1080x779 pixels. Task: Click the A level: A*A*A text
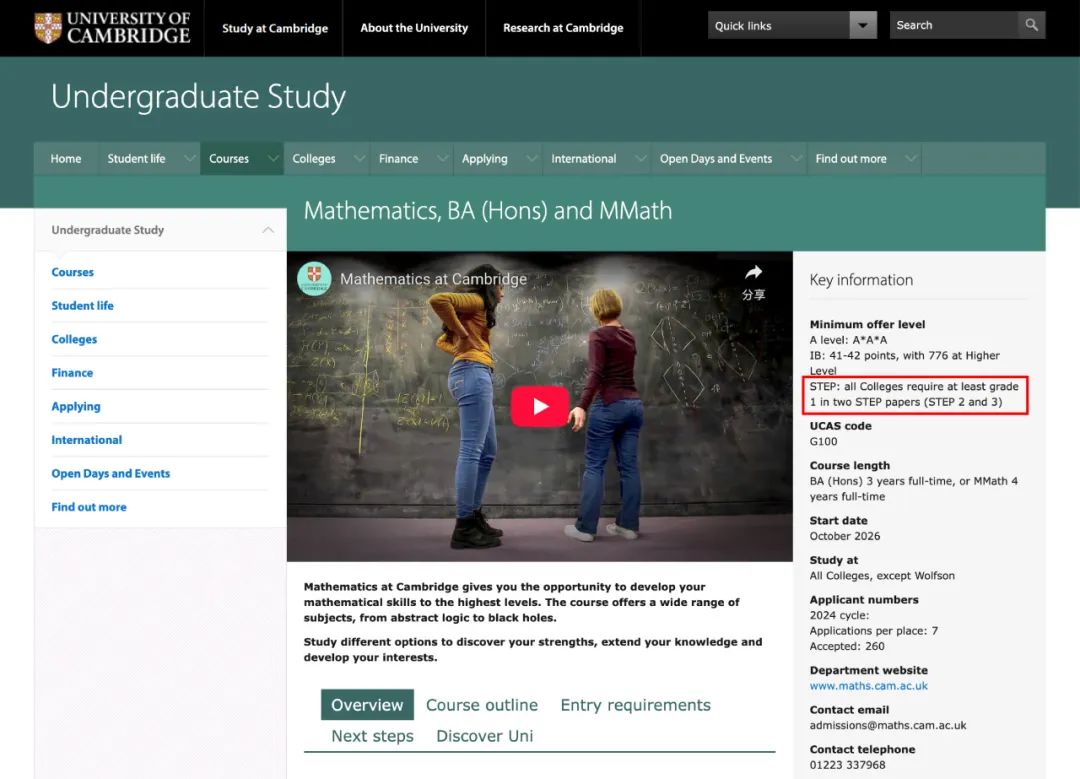848,340
